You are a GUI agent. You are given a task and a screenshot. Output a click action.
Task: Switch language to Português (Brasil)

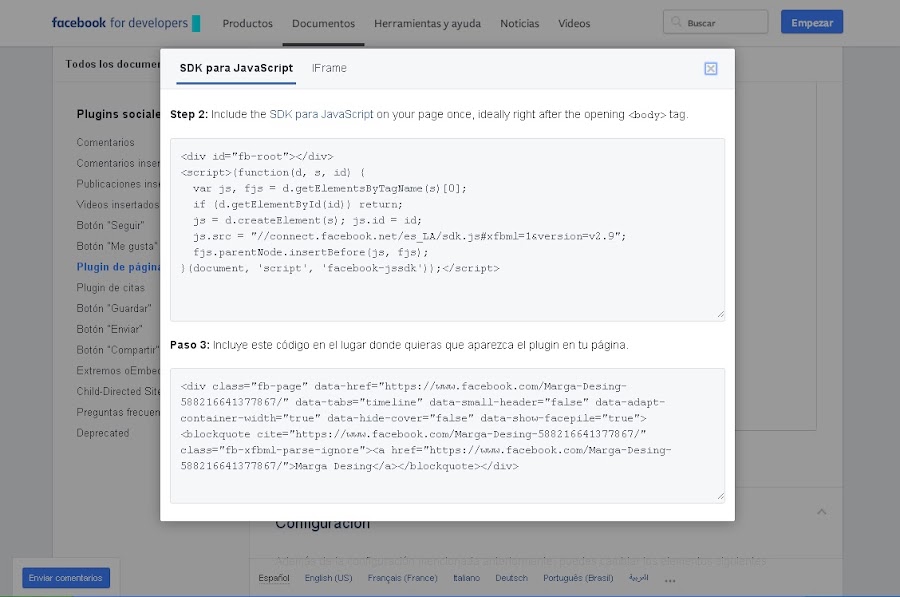pyautogui.click(x=578, y=578)
